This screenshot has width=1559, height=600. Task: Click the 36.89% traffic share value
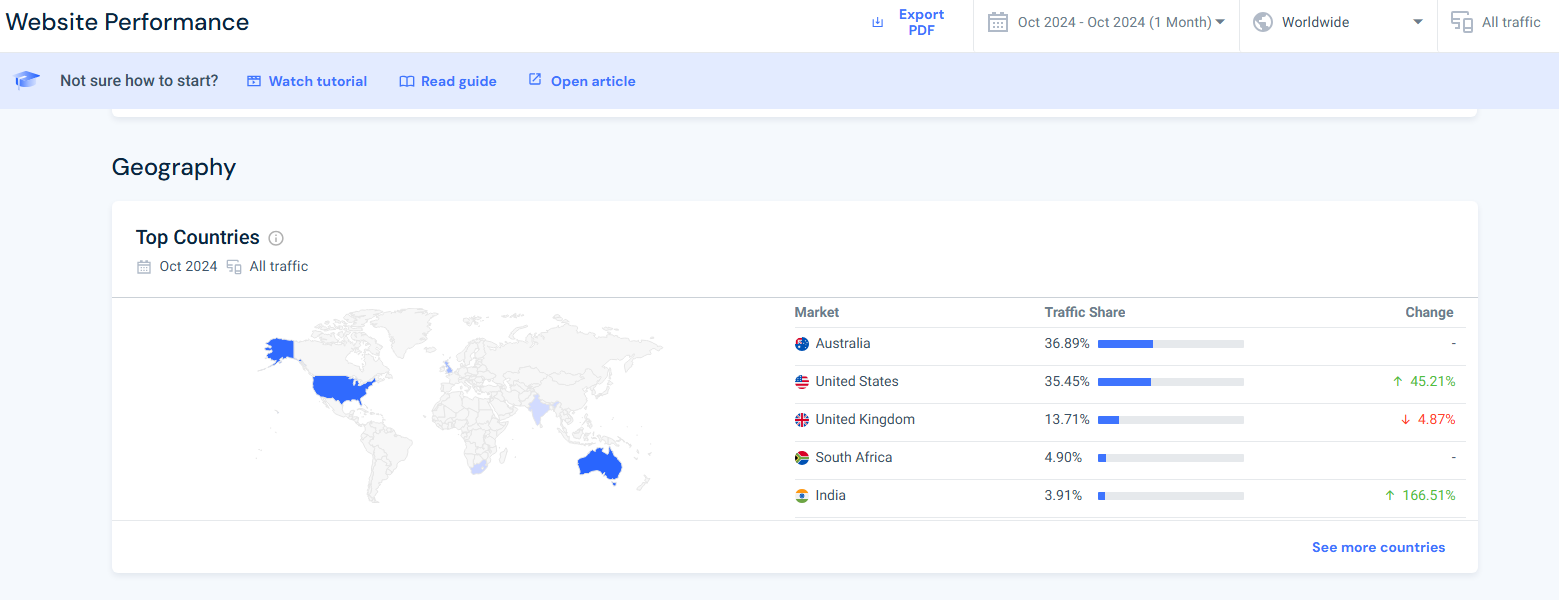point(1067,343)
